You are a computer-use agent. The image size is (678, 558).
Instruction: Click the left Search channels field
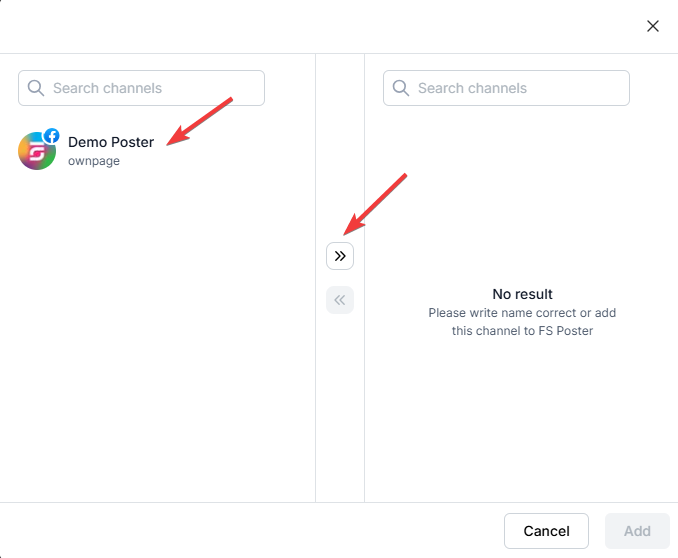(x=141, y=88)
